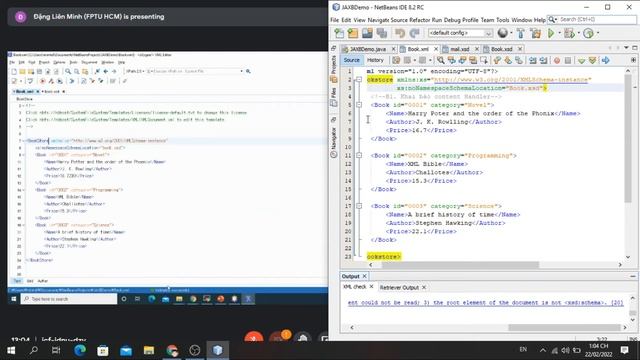Run project with green play icon
The image size is (640, 360).
551,33
